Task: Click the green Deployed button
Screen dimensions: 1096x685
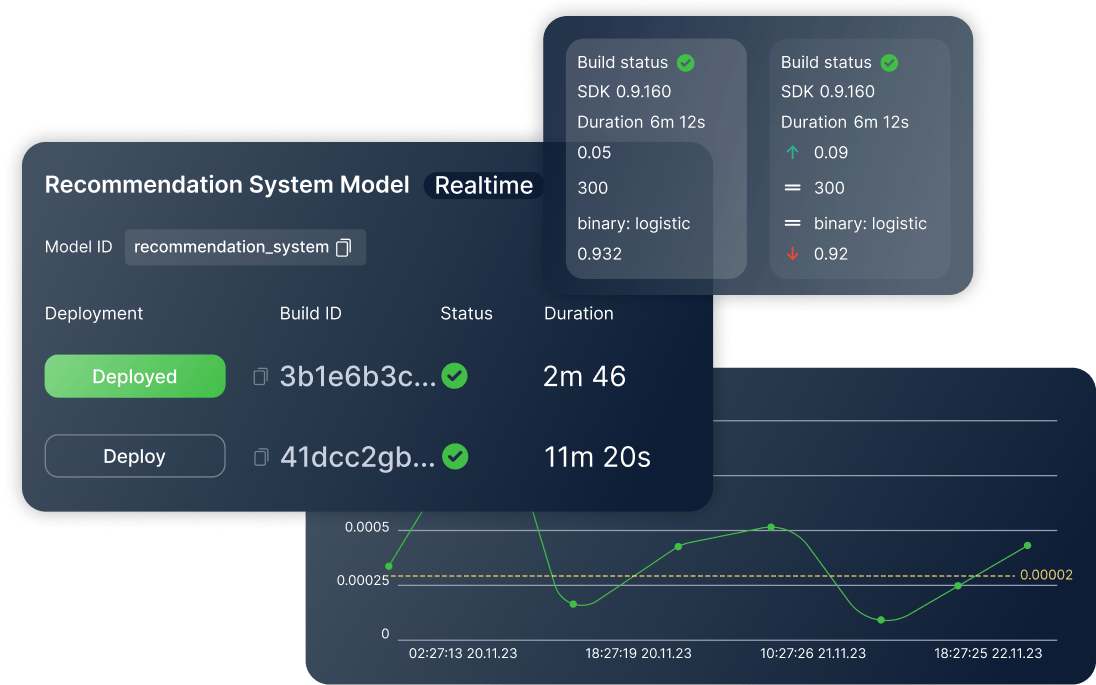Action: (x=135, y=376)
